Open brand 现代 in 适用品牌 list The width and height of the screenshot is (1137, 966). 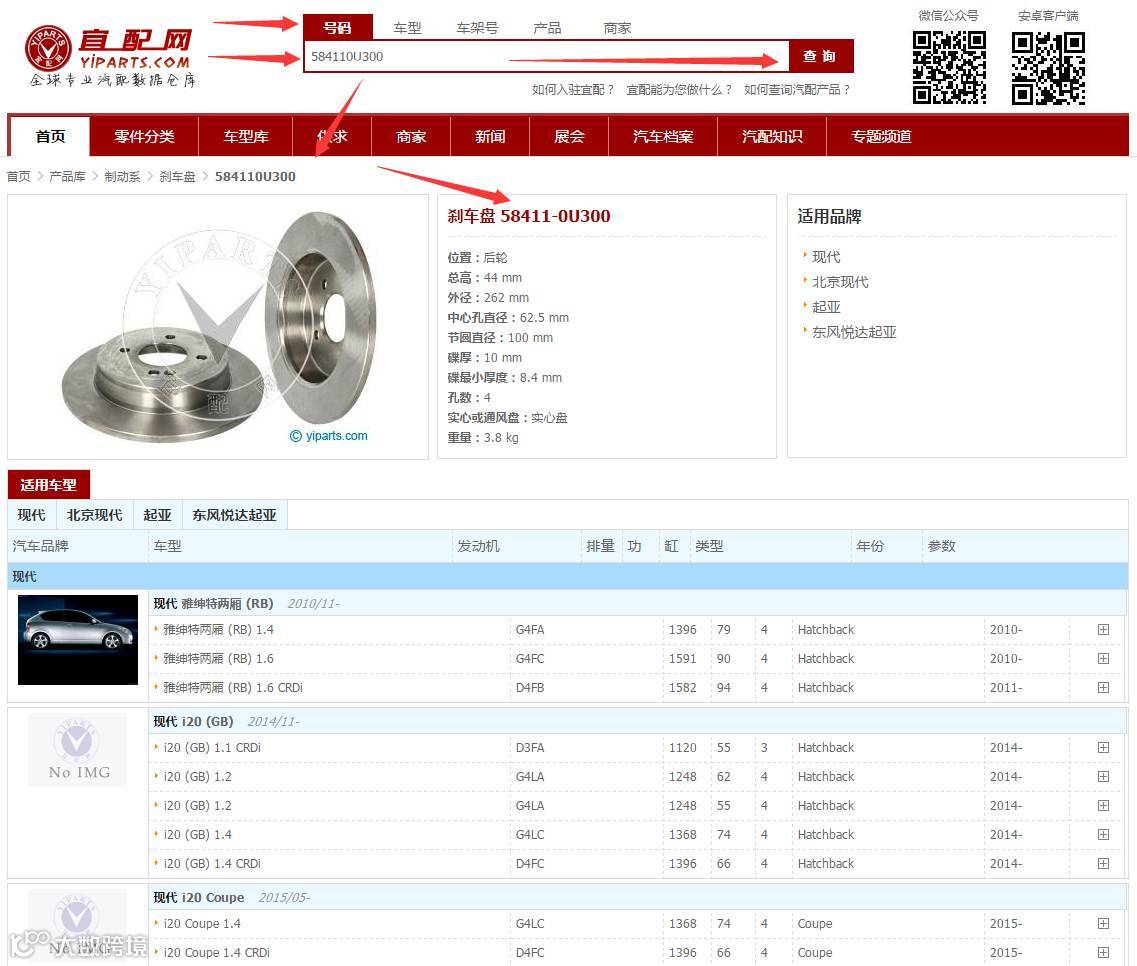click(826, 257)
